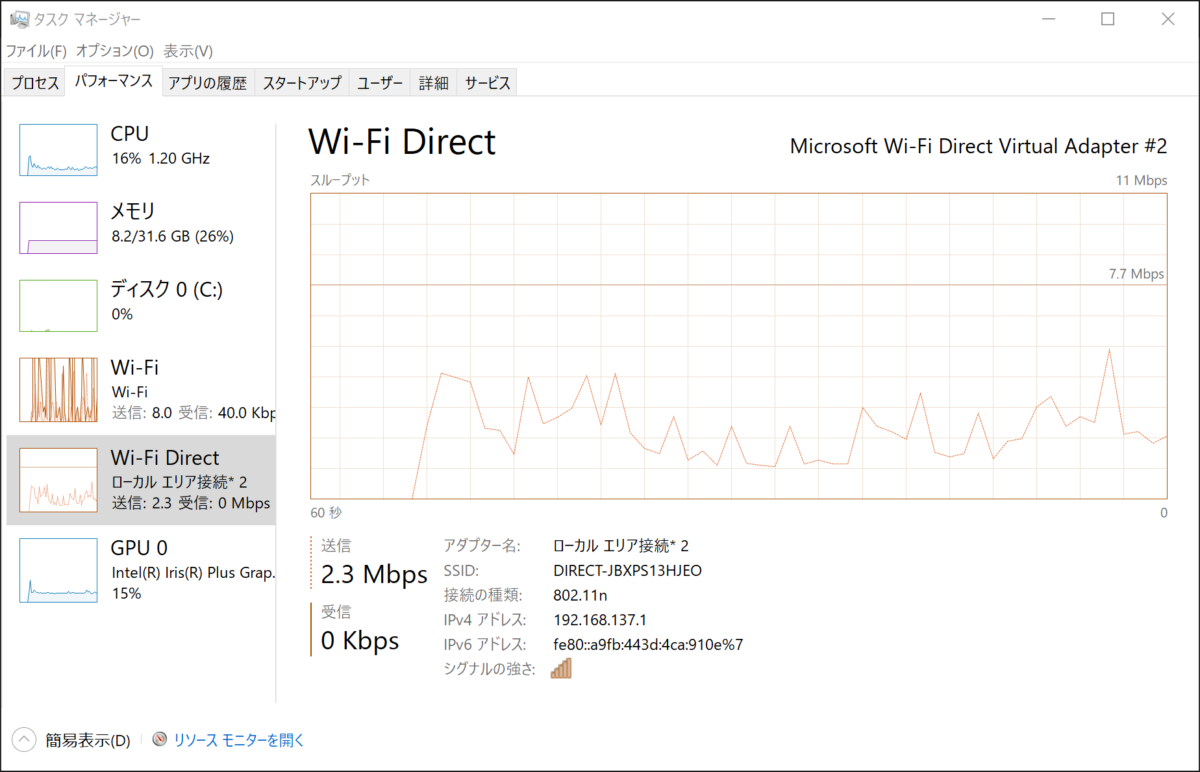Image resolution: width=1200 pixels, height=772 pixels.
Task: Select the Wi-Fi mini graph thumbnail
Action: coord(59,388)
